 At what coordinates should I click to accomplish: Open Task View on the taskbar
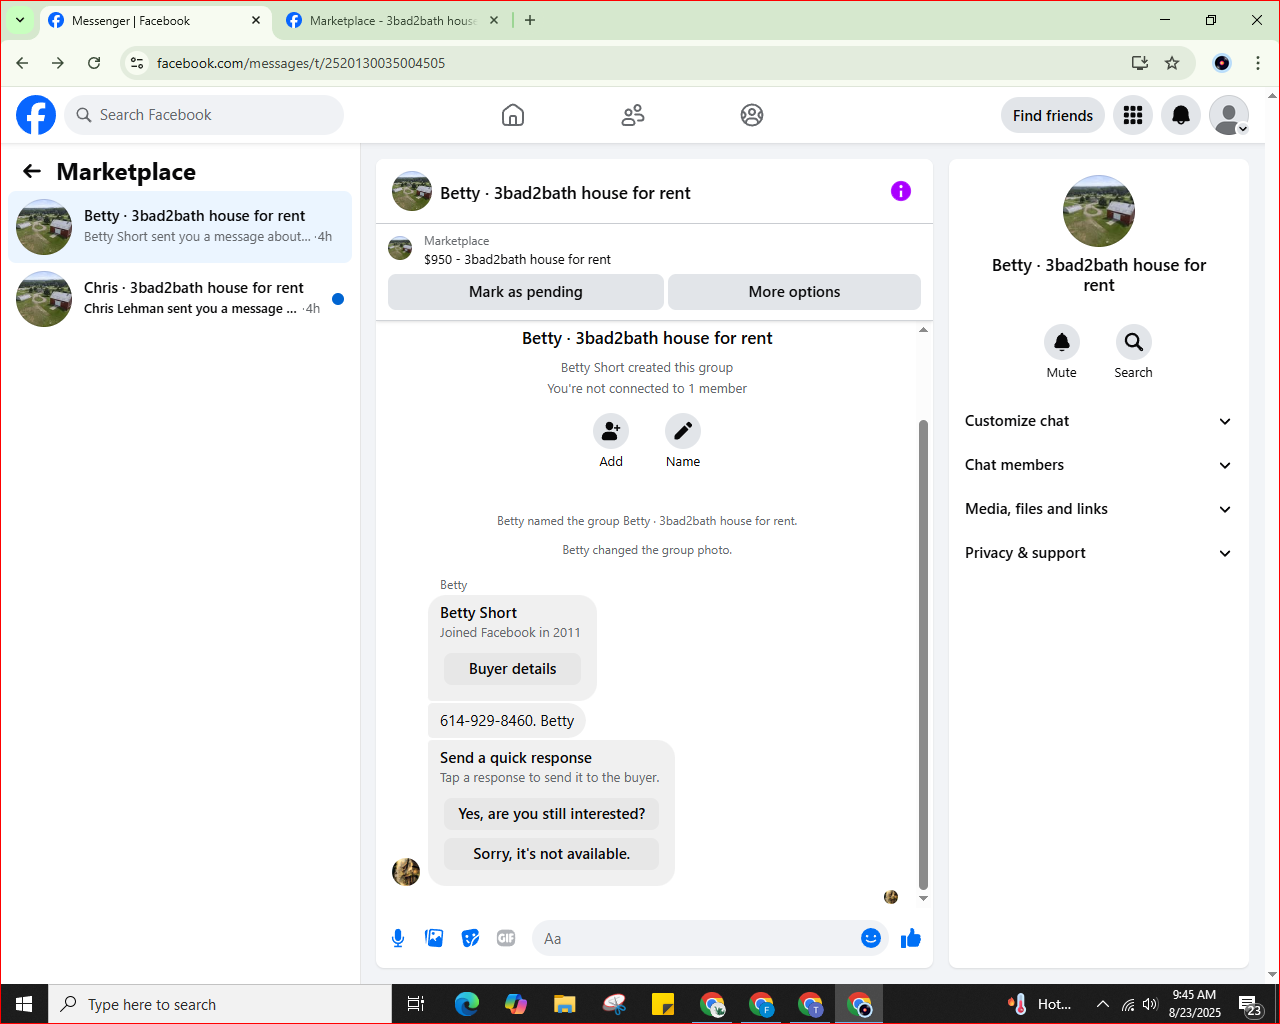tap(416, 1004)
